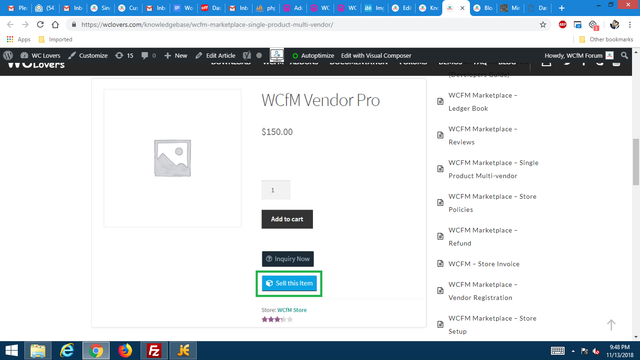Open WCFM Marketplace – Single Product Multi-vendor link
640x360 pixels.
point(493,169)
